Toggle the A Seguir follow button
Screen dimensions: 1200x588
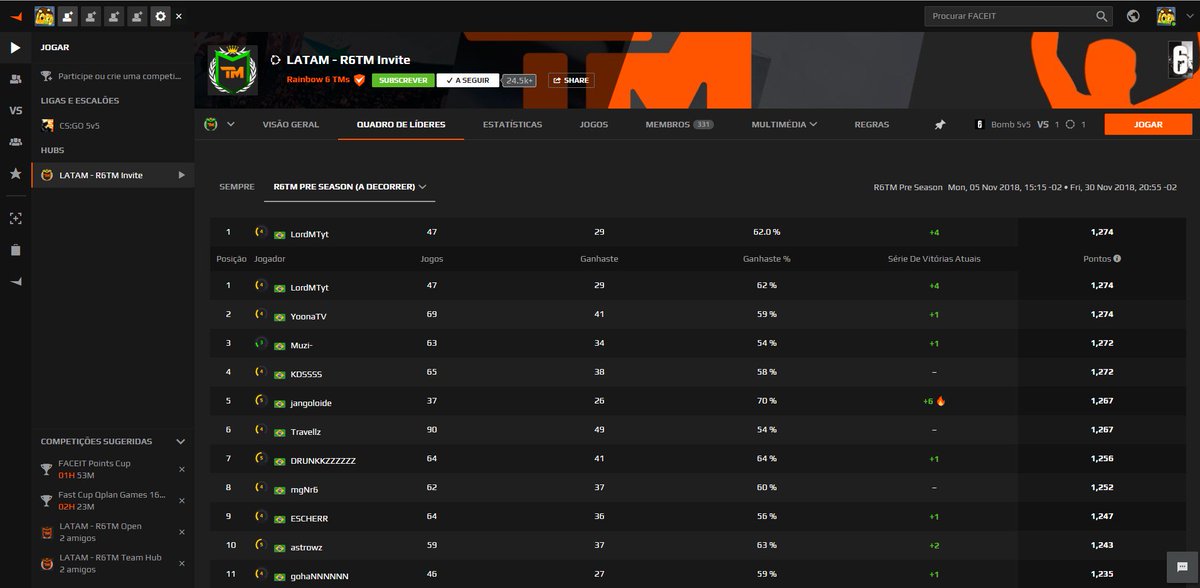tap(469, 80)
